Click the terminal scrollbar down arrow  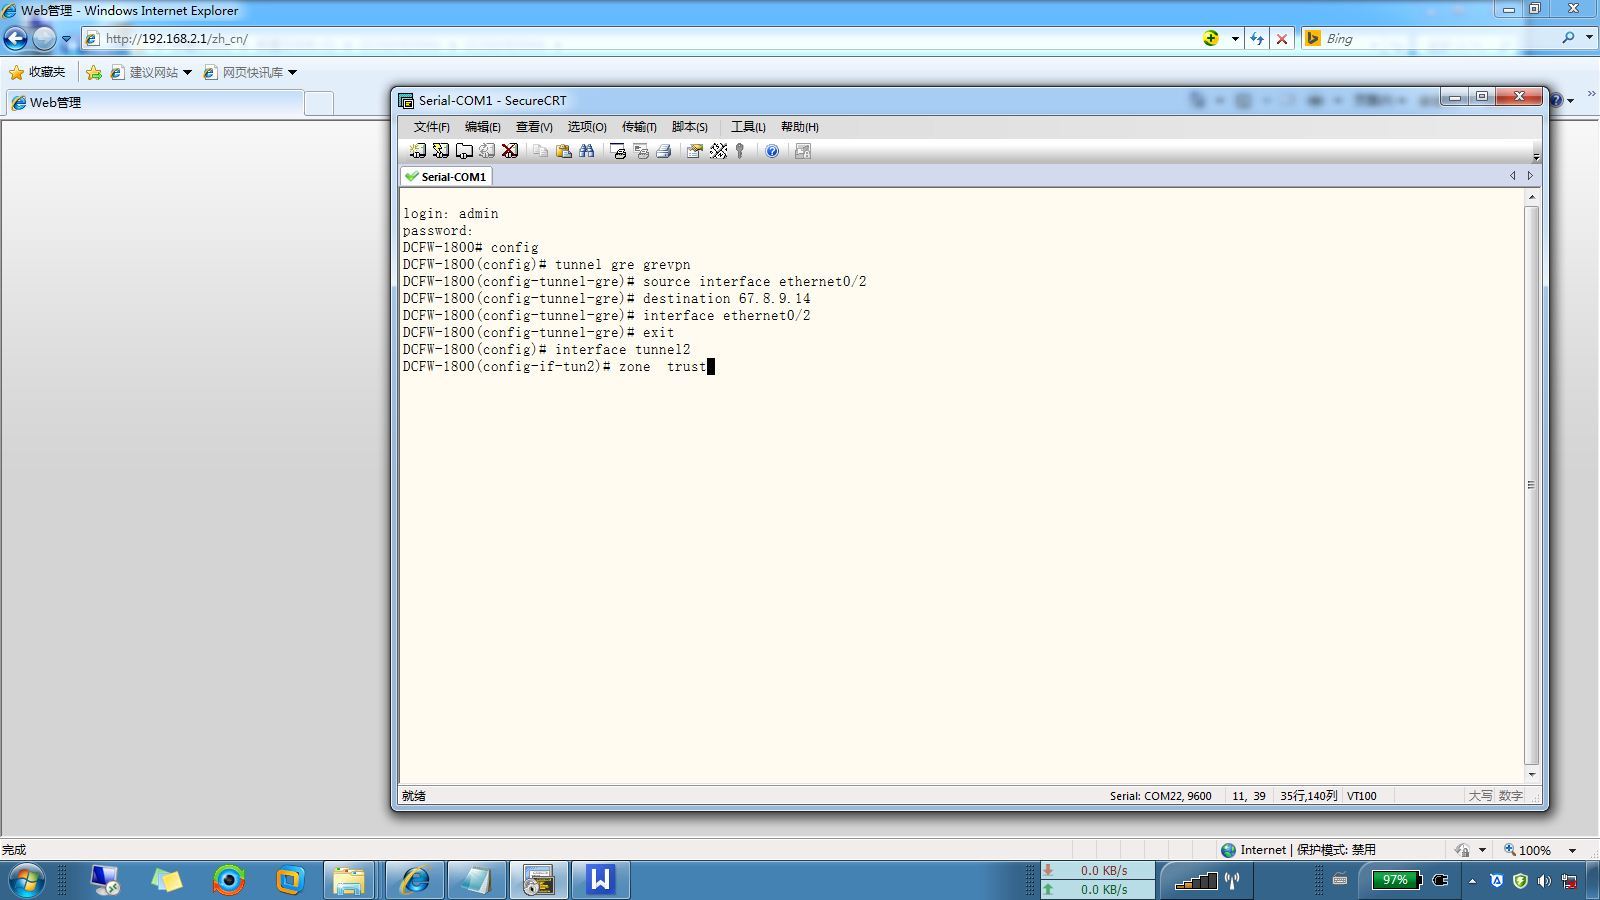pos(1531,774)
